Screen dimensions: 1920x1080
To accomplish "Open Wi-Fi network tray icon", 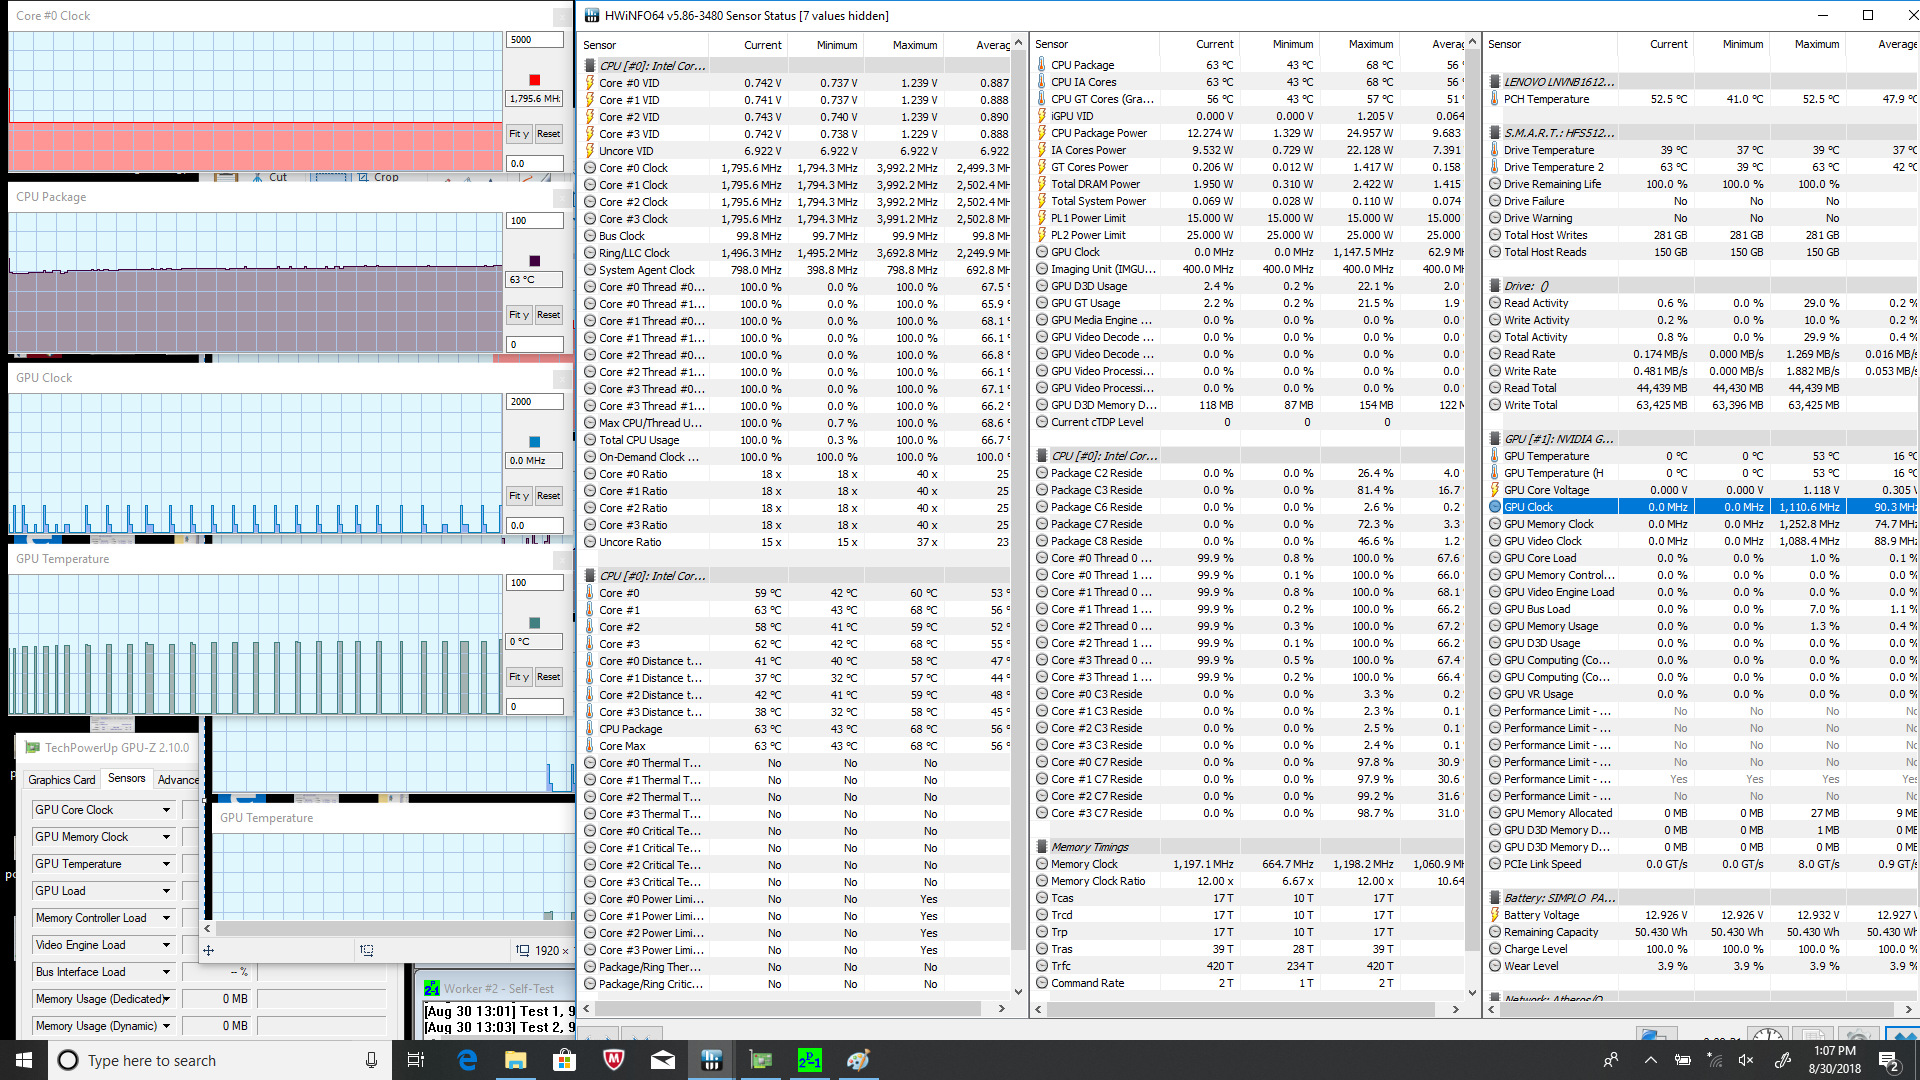I will [x=1715, y=1060].
